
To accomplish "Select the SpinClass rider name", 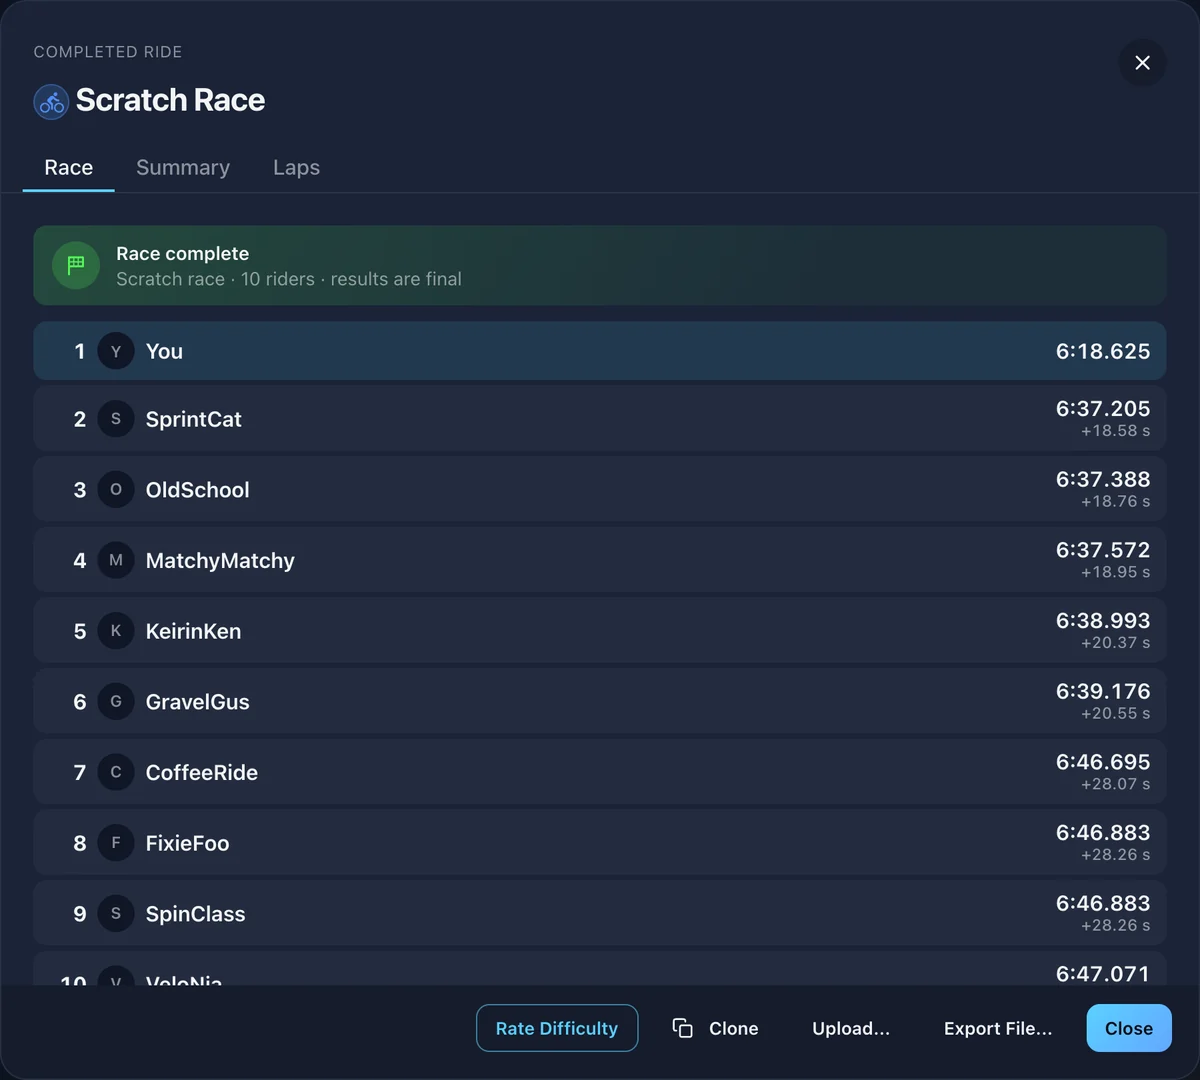I will pyautogui.click(x=196, y=914).
